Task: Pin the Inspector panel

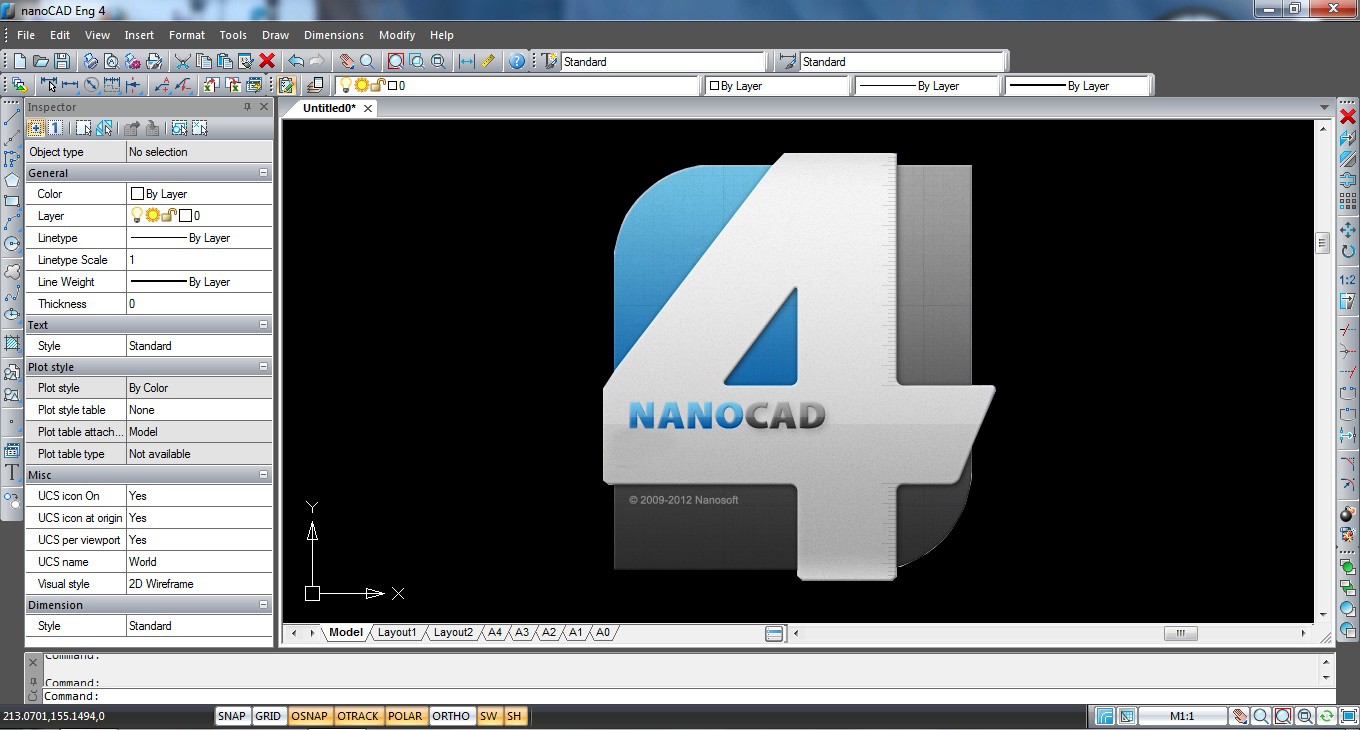Action: [248, 107]
